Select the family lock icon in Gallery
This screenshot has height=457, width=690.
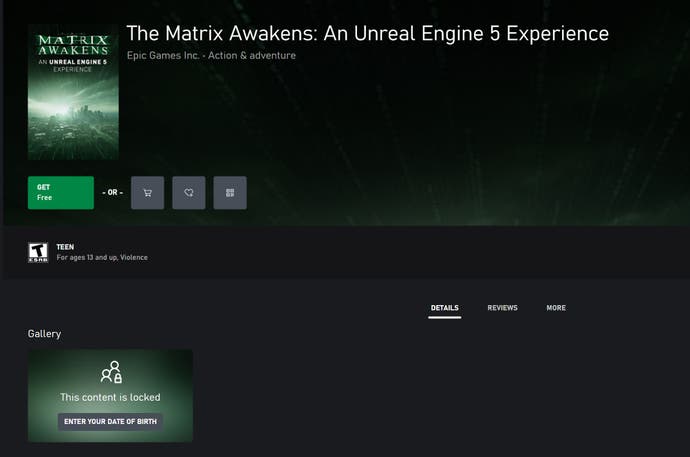click(x=111, y=372)
